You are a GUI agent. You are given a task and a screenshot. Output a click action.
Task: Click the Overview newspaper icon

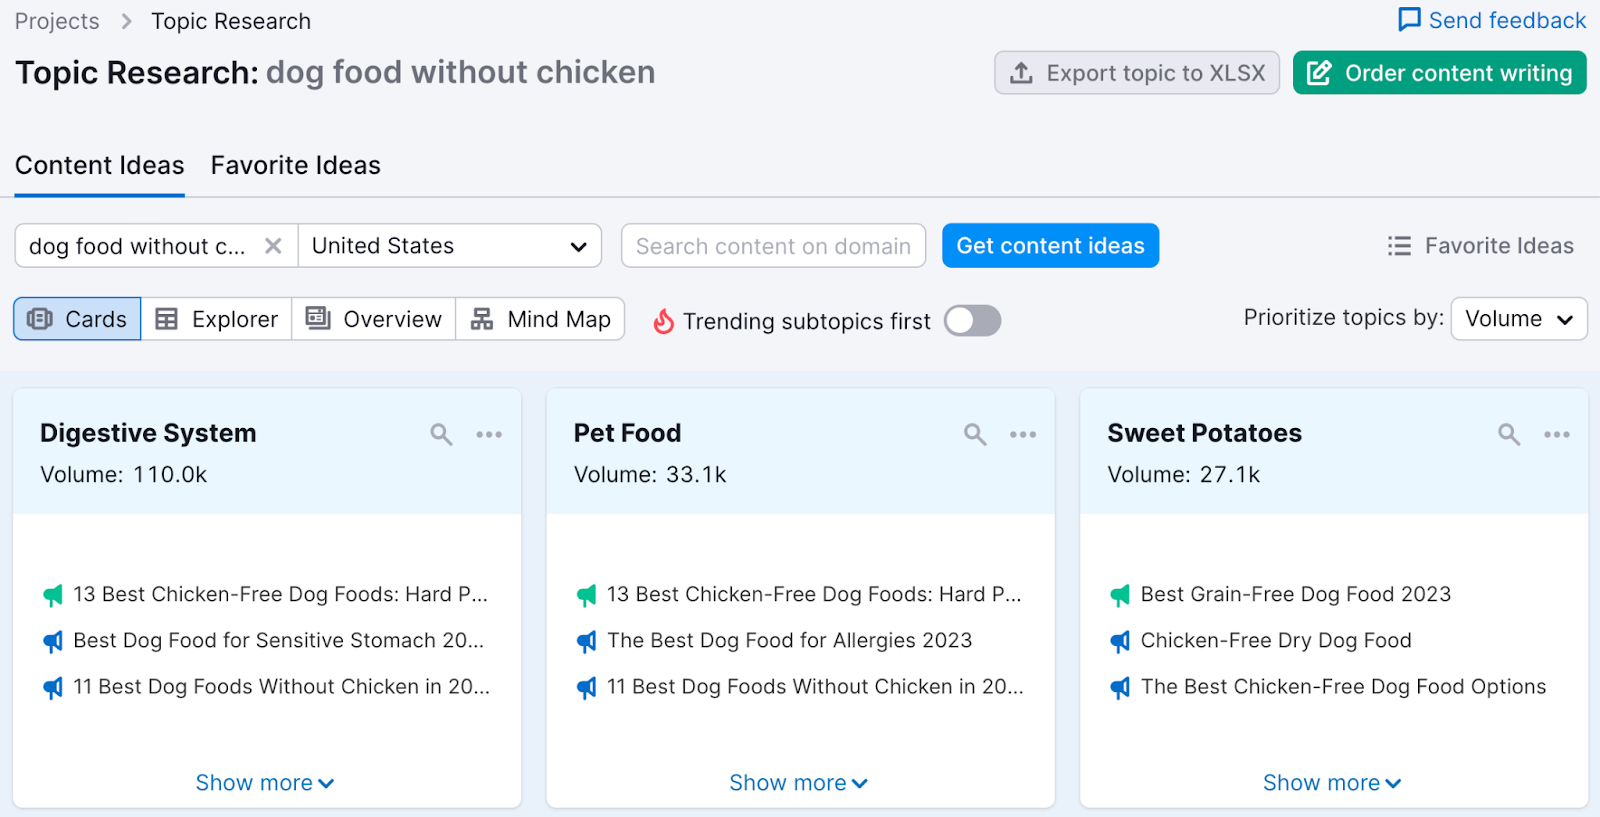tap(318, 318)
